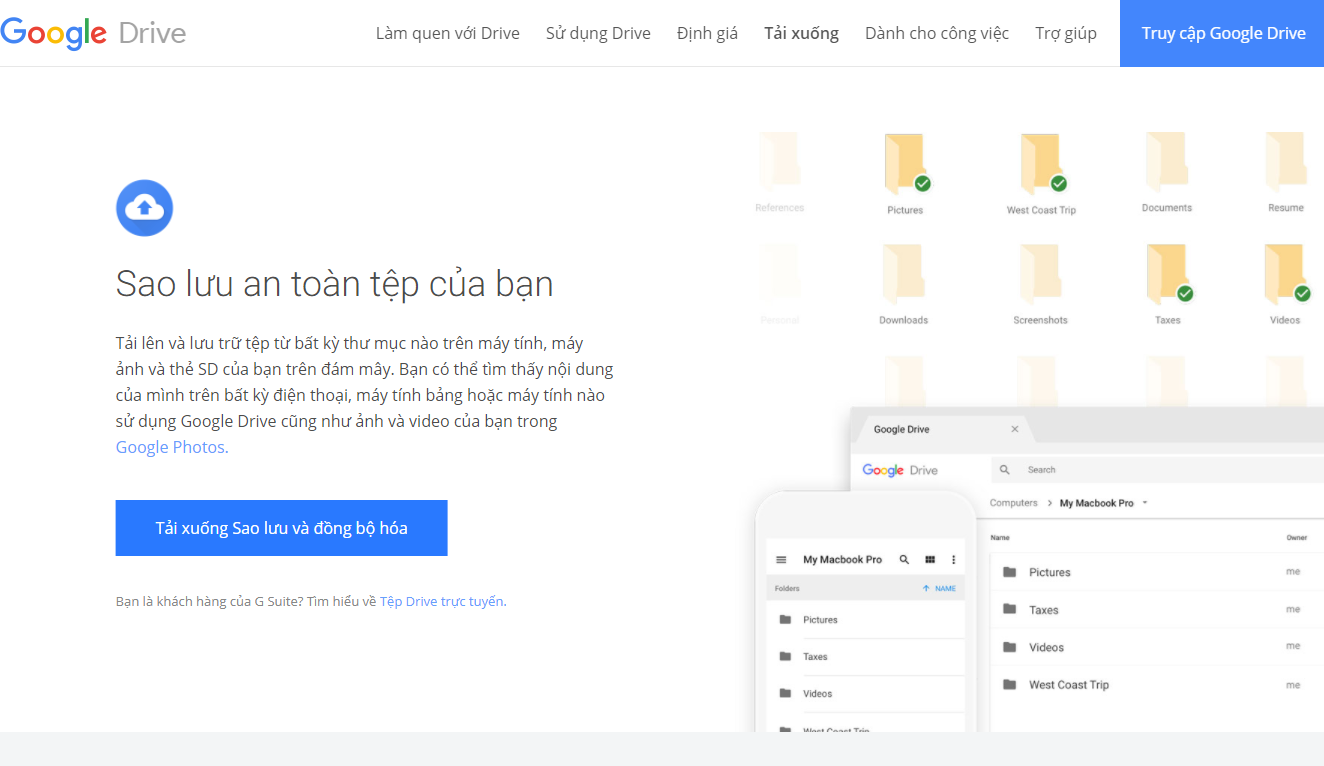1324x766 pixels.
Task: Click the blue cloud upload icon
Action: point(145,208)
